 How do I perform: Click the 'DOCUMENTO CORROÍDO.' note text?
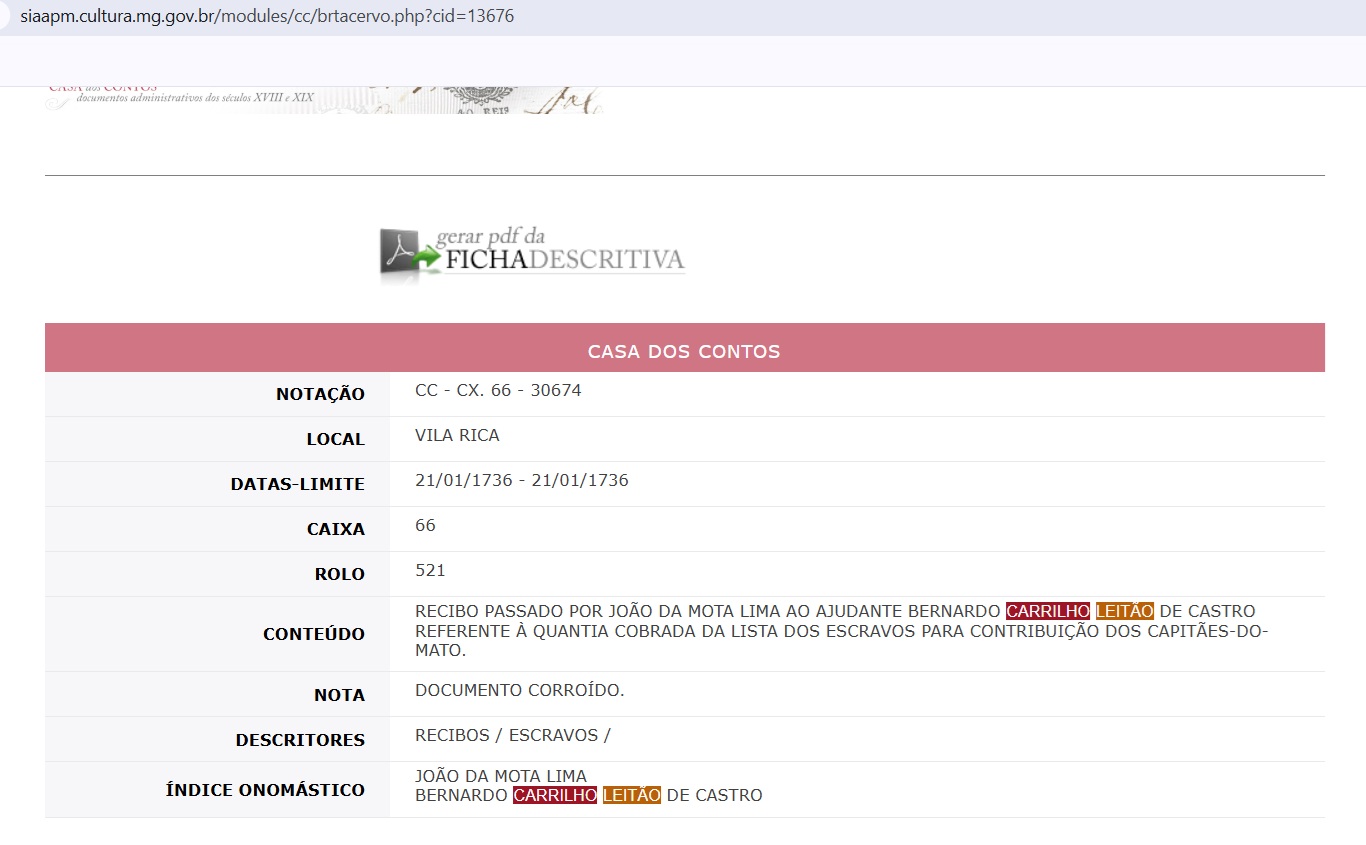[x=519, y=690]
